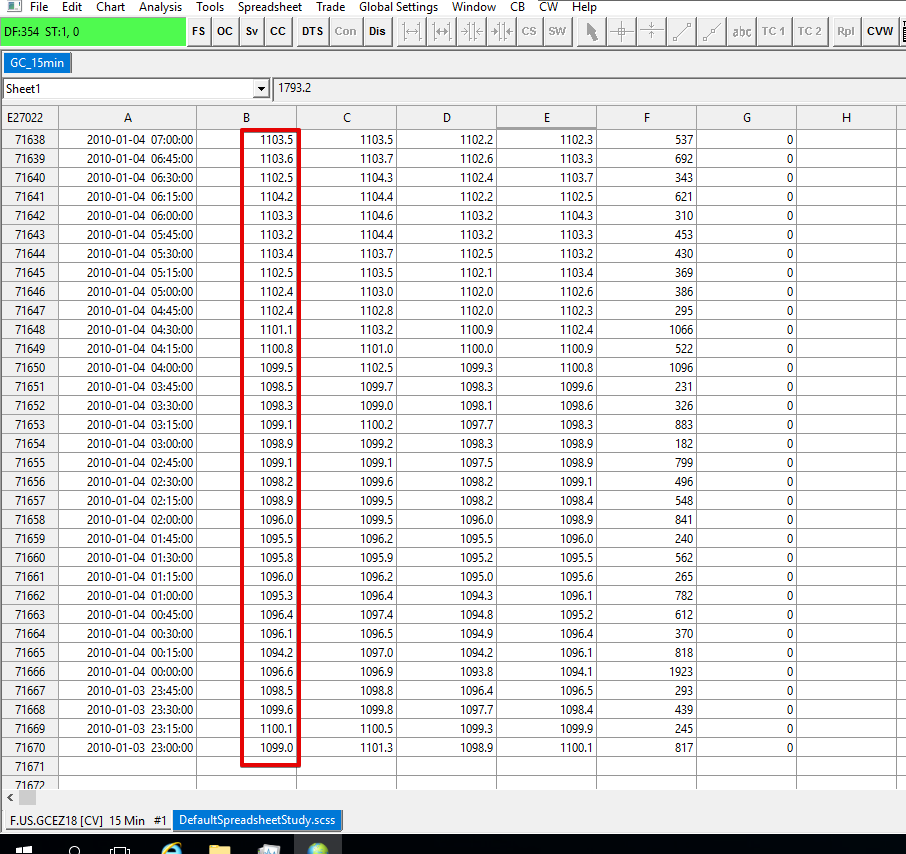The image size is (906, 854).
Task: Switch to F.US.GCEZ18 [CV] 15 Min tab
Action: click(88, 820)
